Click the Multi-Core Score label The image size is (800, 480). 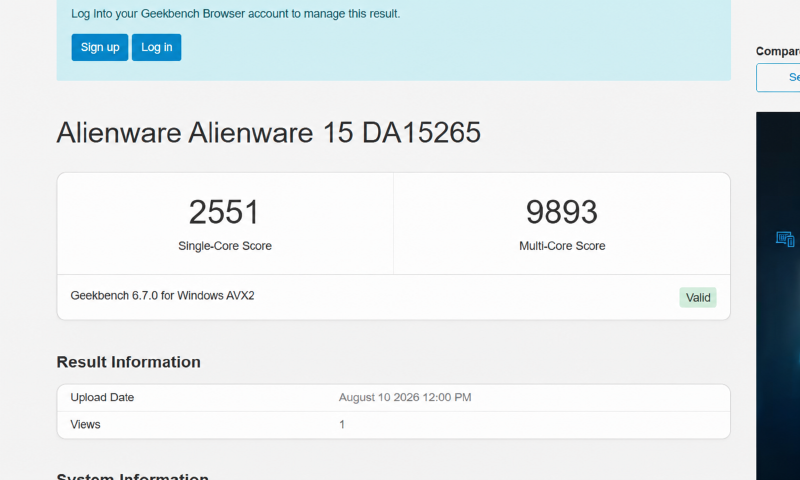[x=562, y=246]
